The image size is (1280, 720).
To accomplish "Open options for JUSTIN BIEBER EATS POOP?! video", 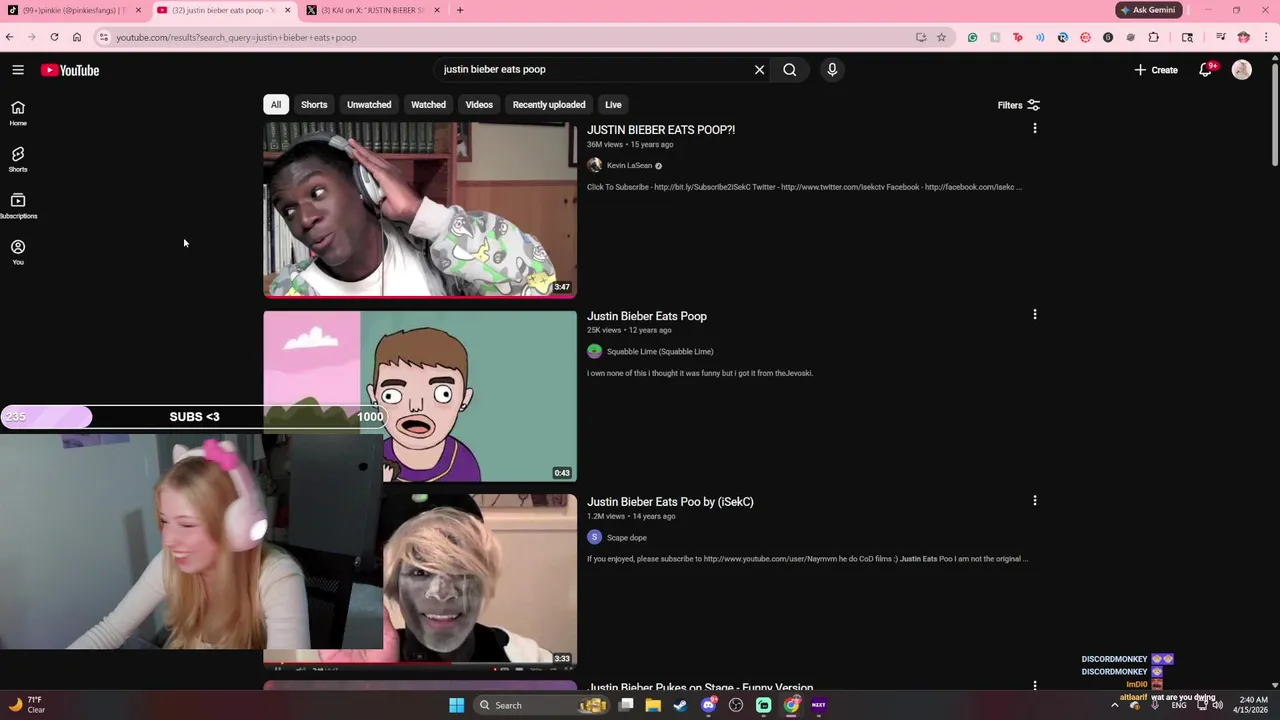I will click(x=1035, y=129).
